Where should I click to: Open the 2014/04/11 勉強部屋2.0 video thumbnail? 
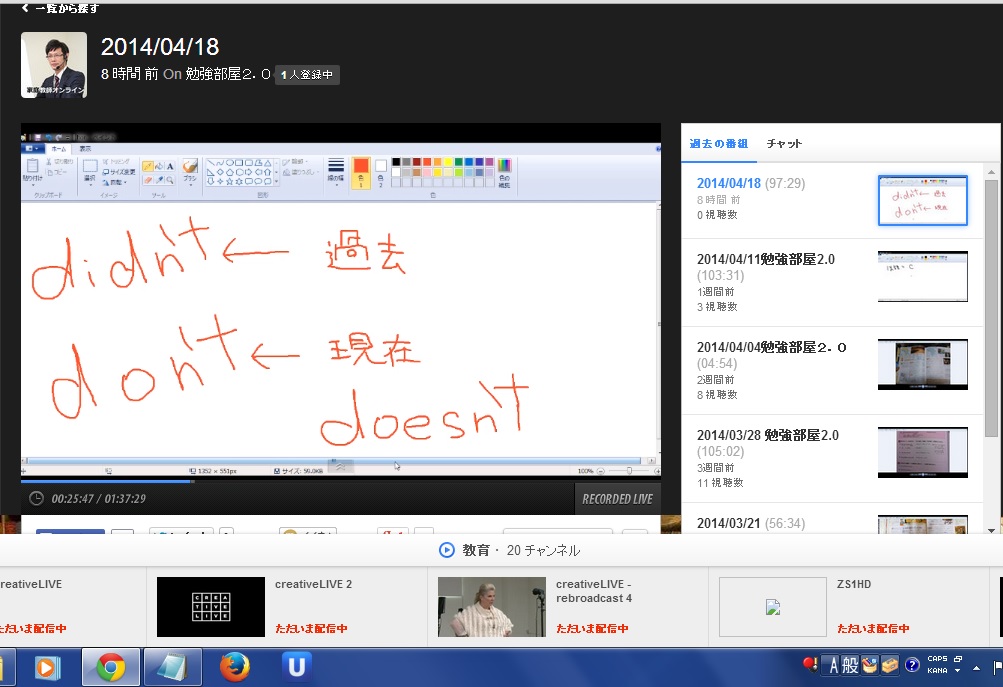[x=922, y=276]
